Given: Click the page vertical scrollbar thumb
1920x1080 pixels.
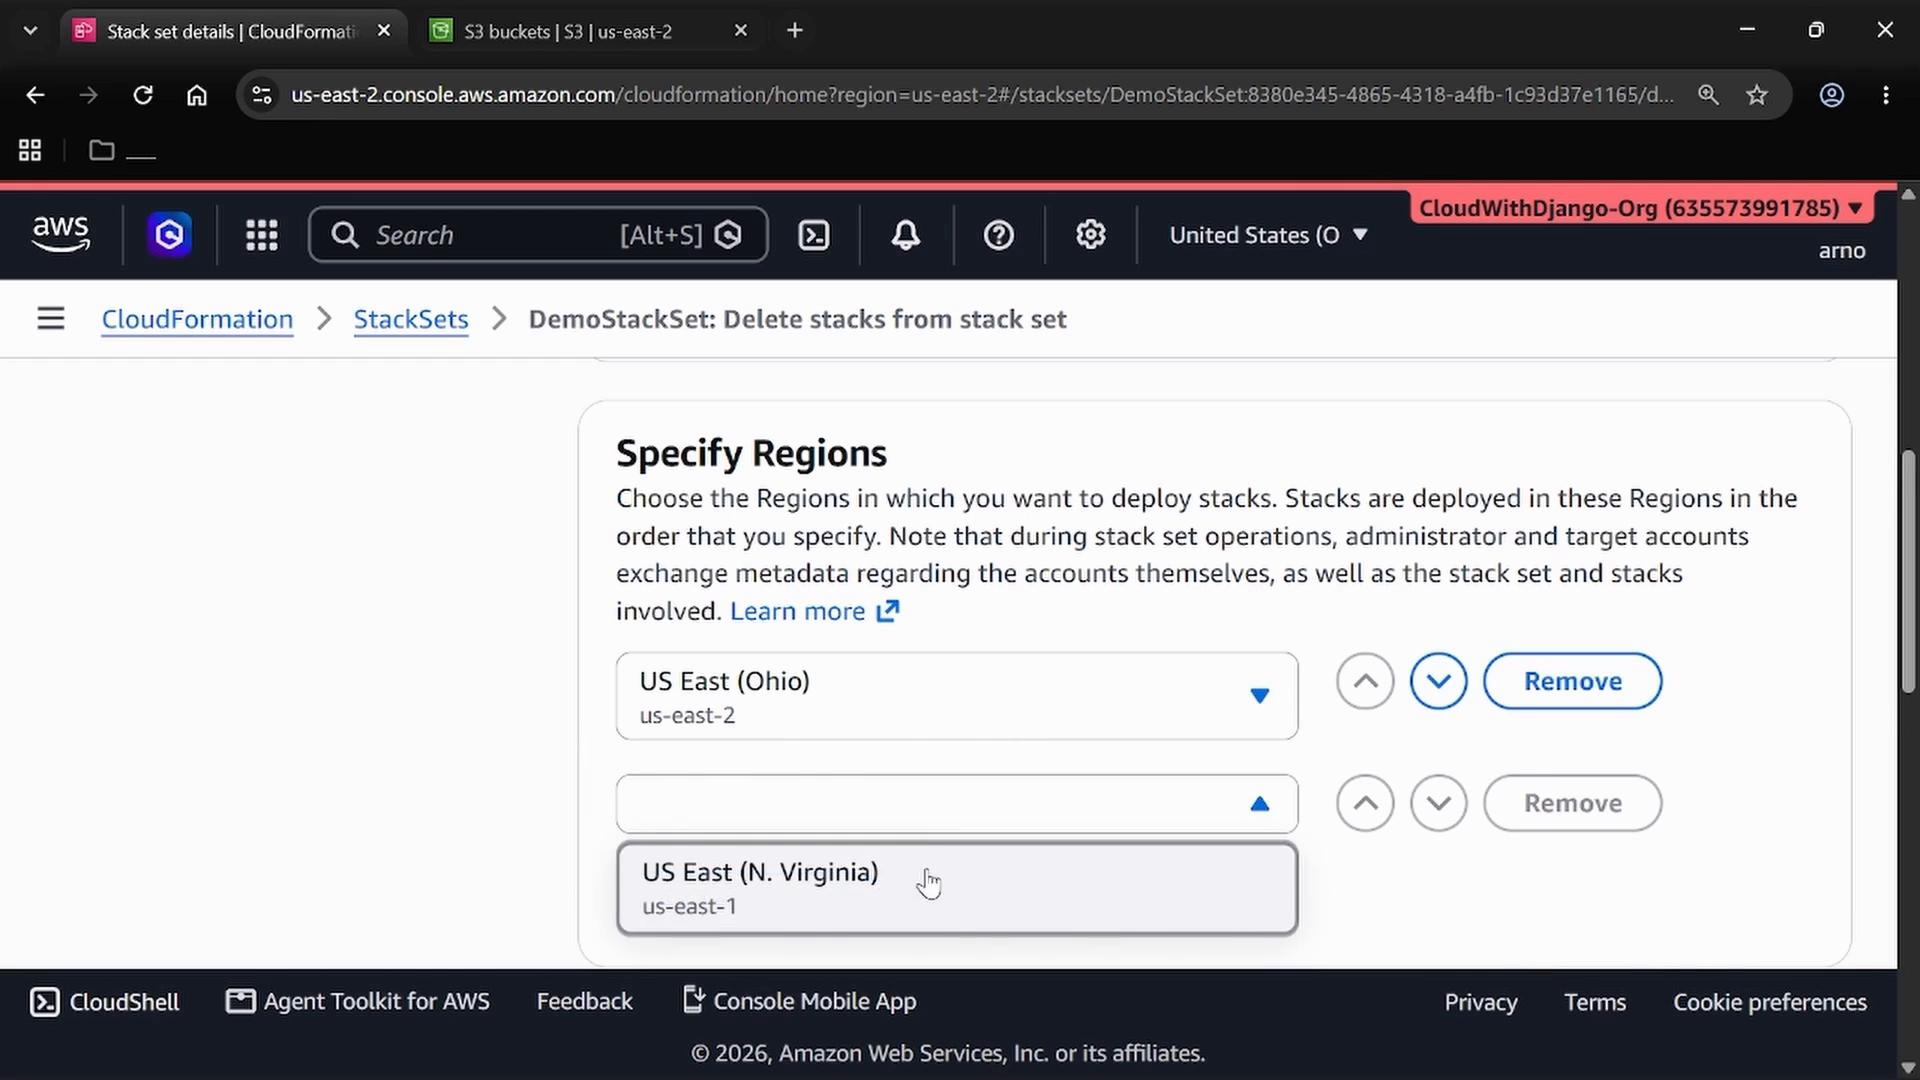Looking at the screenshot, I should click(x=1908, y=572).
